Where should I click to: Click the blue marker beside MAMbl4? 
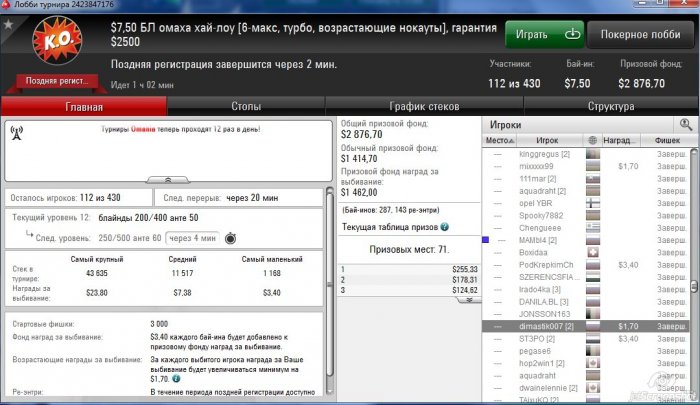tap(486, 240)
